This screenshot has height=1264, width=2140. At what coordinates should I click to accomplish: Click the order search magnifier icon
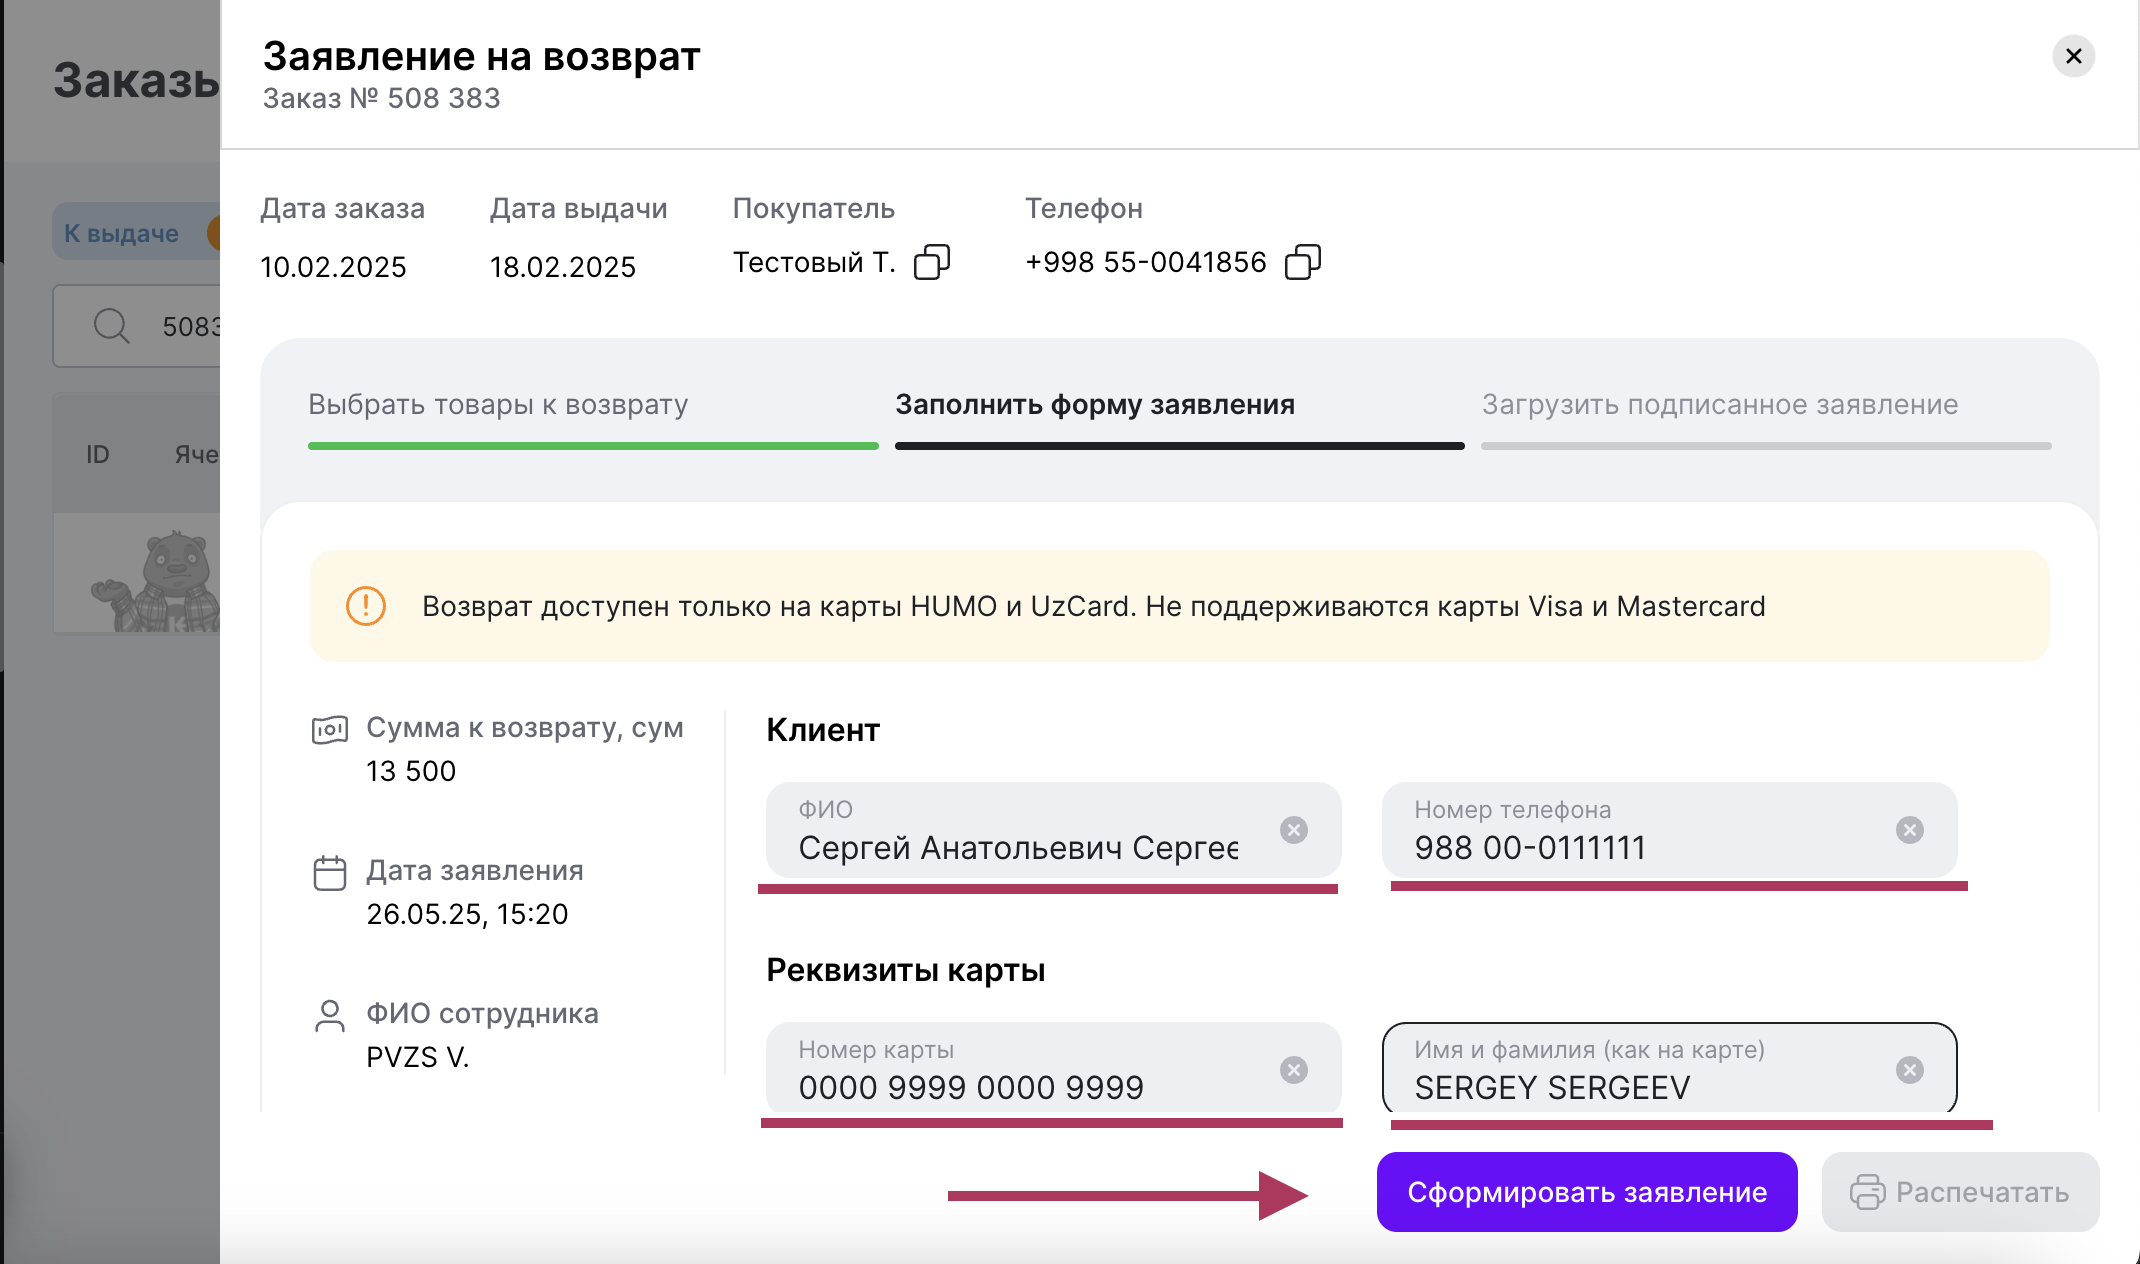tap(111, 326)
